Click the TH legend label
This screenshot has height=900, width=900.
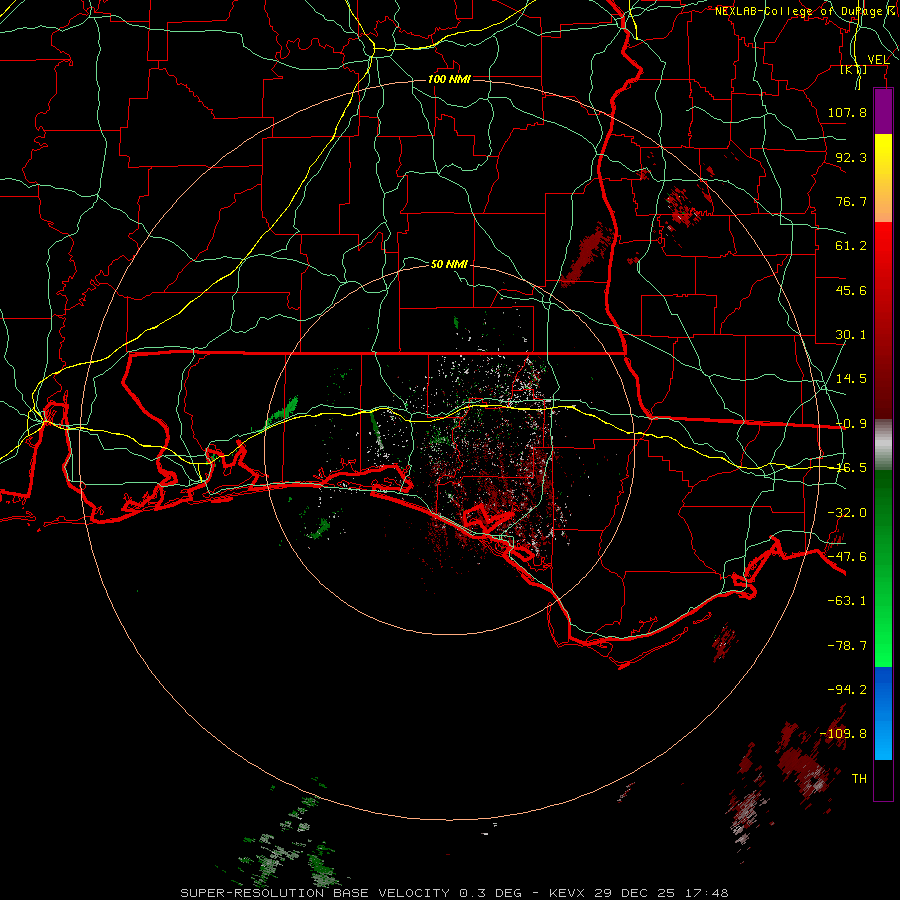coord(859,779)
